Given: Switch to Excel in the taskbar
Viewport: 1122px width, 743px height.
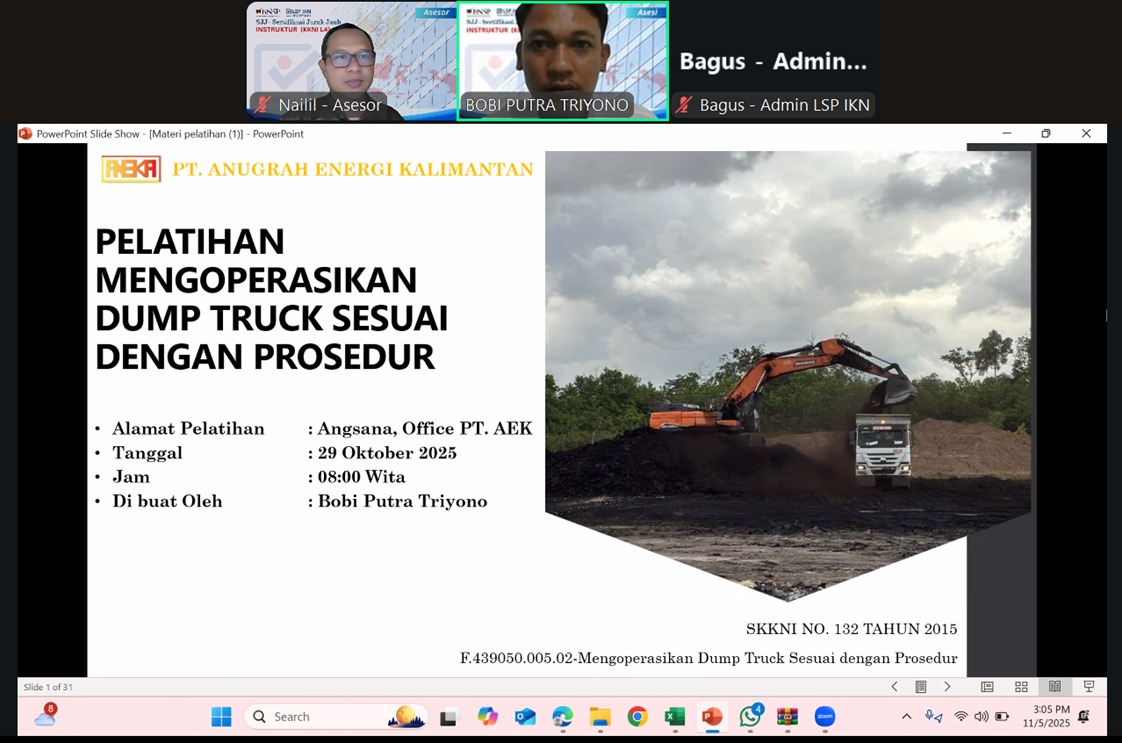Looking at the screenshot, I should coord(675,716).
